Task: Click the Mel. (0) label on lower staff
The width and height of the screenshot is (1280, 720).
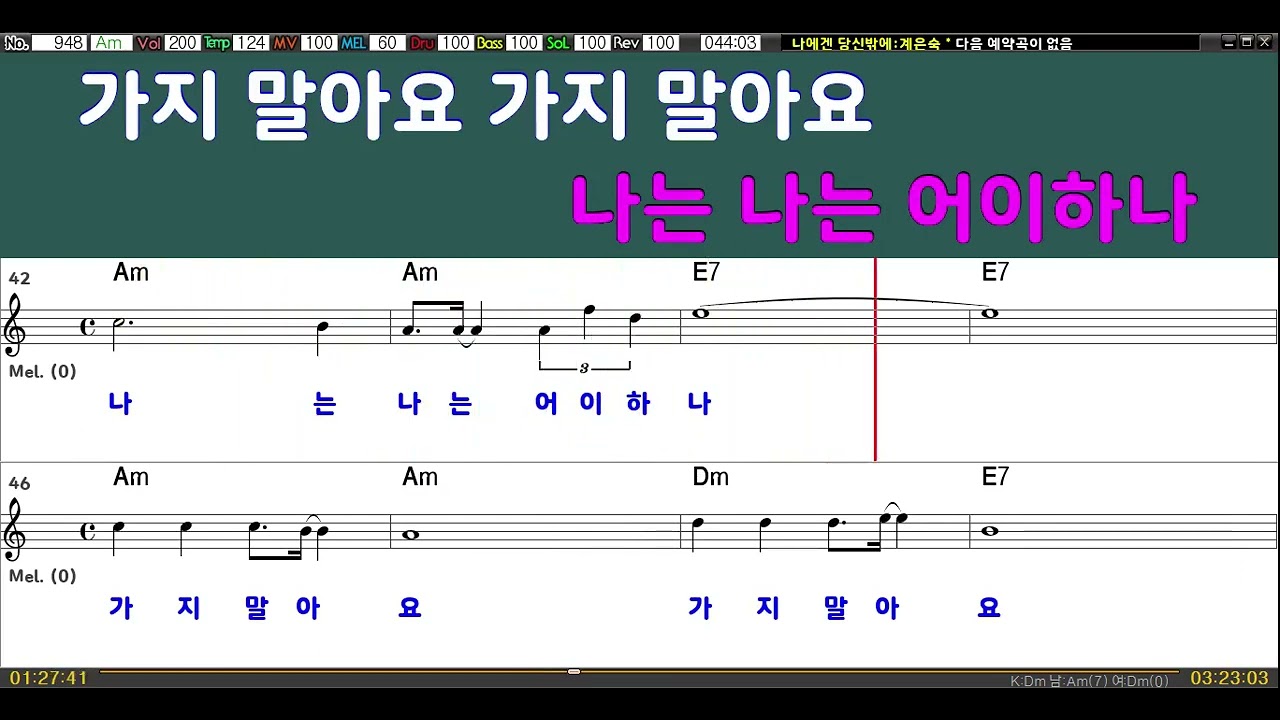Action: [x=42, y=576]
